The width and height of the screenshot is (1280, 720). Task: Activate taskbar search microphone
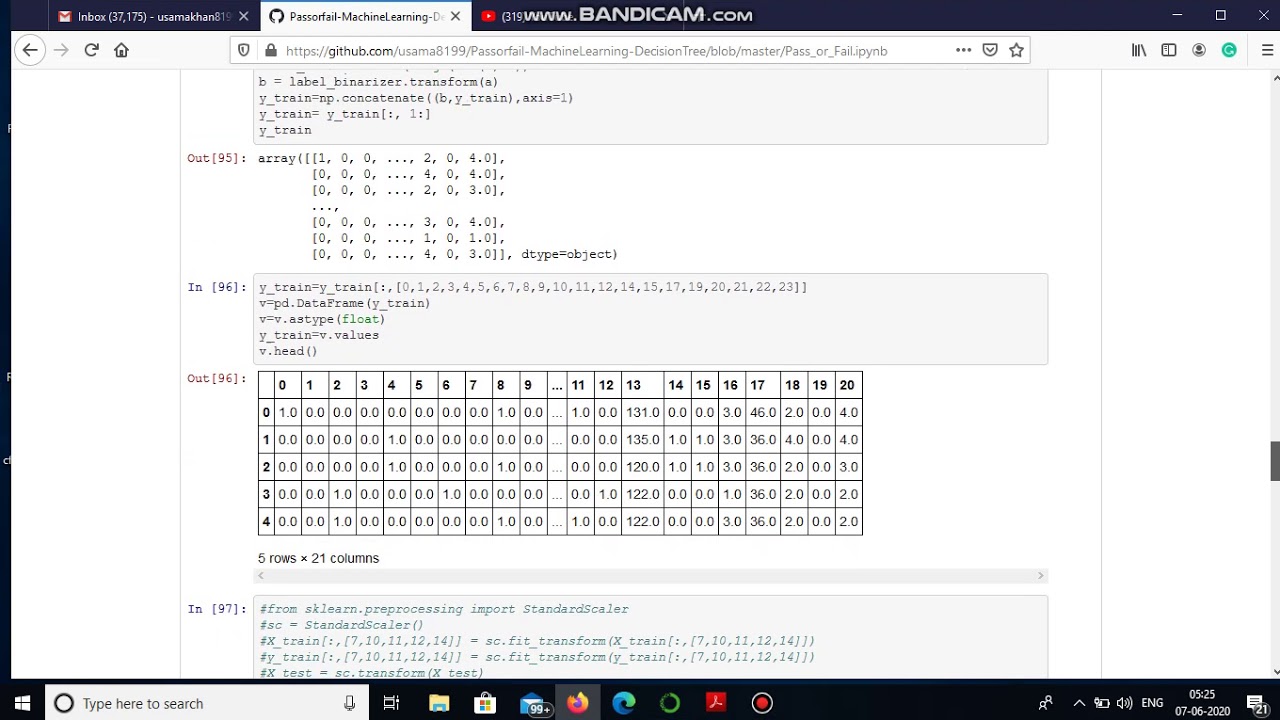tap(349, 703)
